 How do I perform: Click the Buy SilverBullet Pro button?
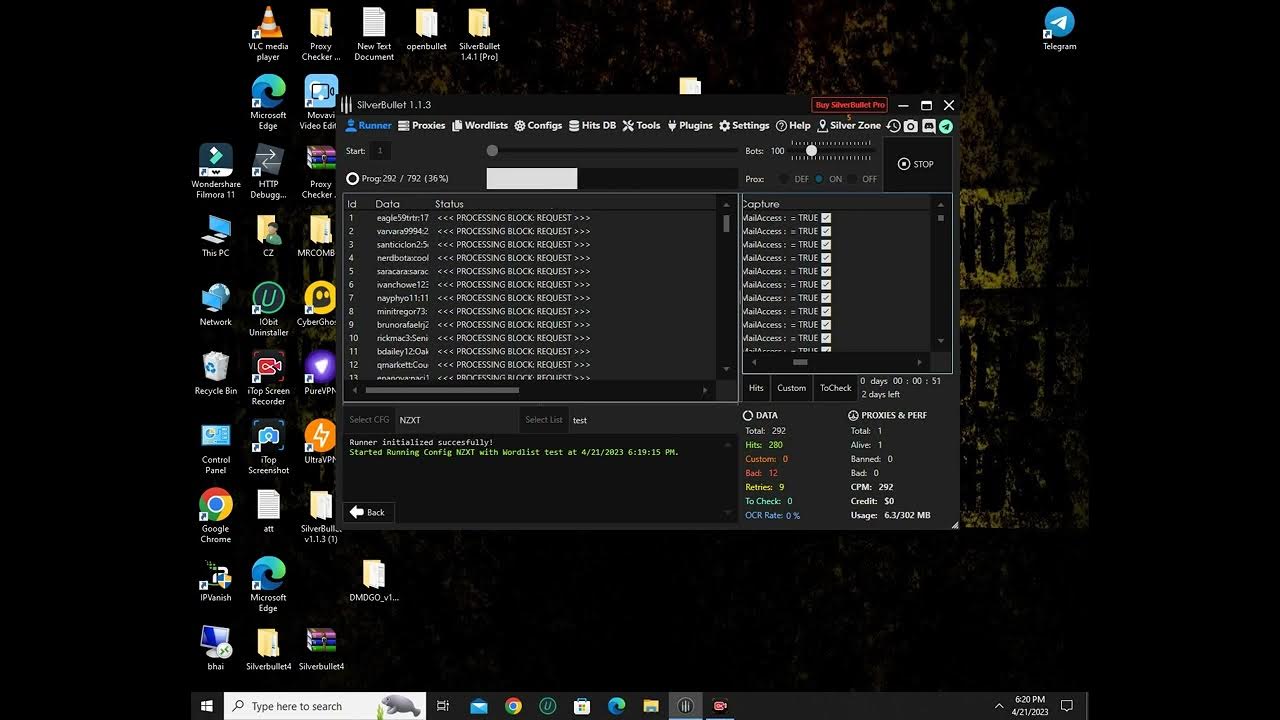[x=849, y=105]
